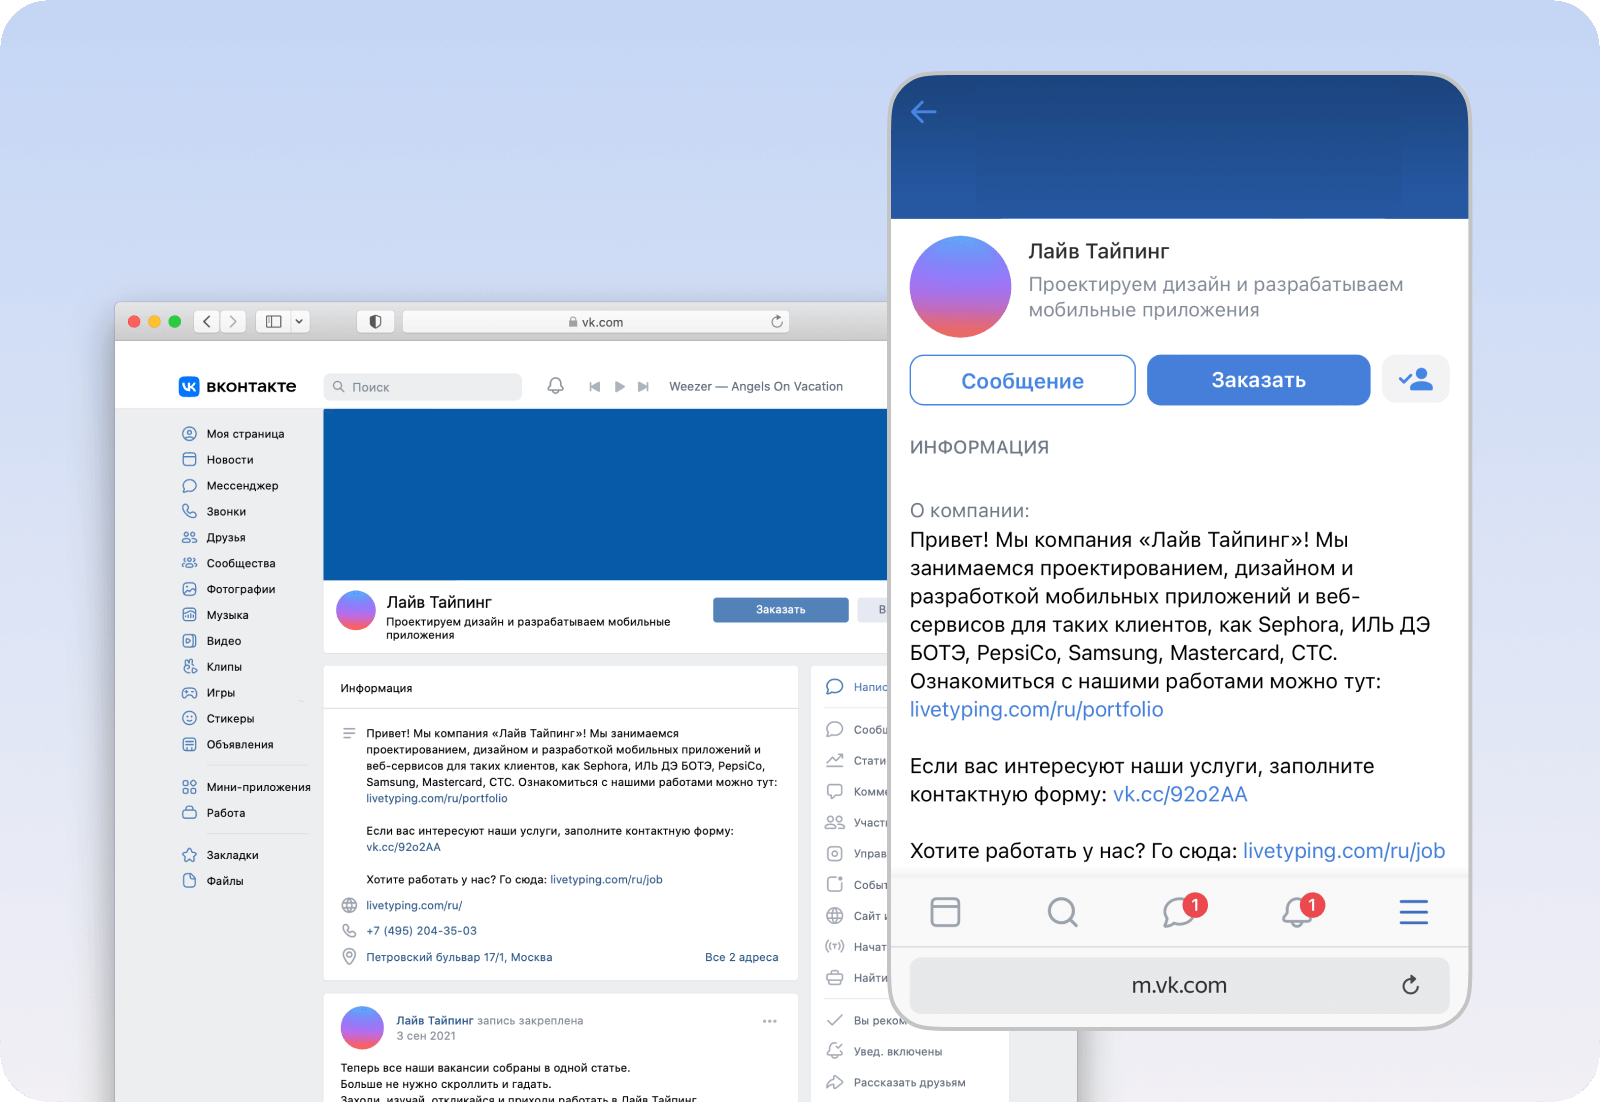Open the sidebar dropdown arrow in Safari

coord(299,321)
